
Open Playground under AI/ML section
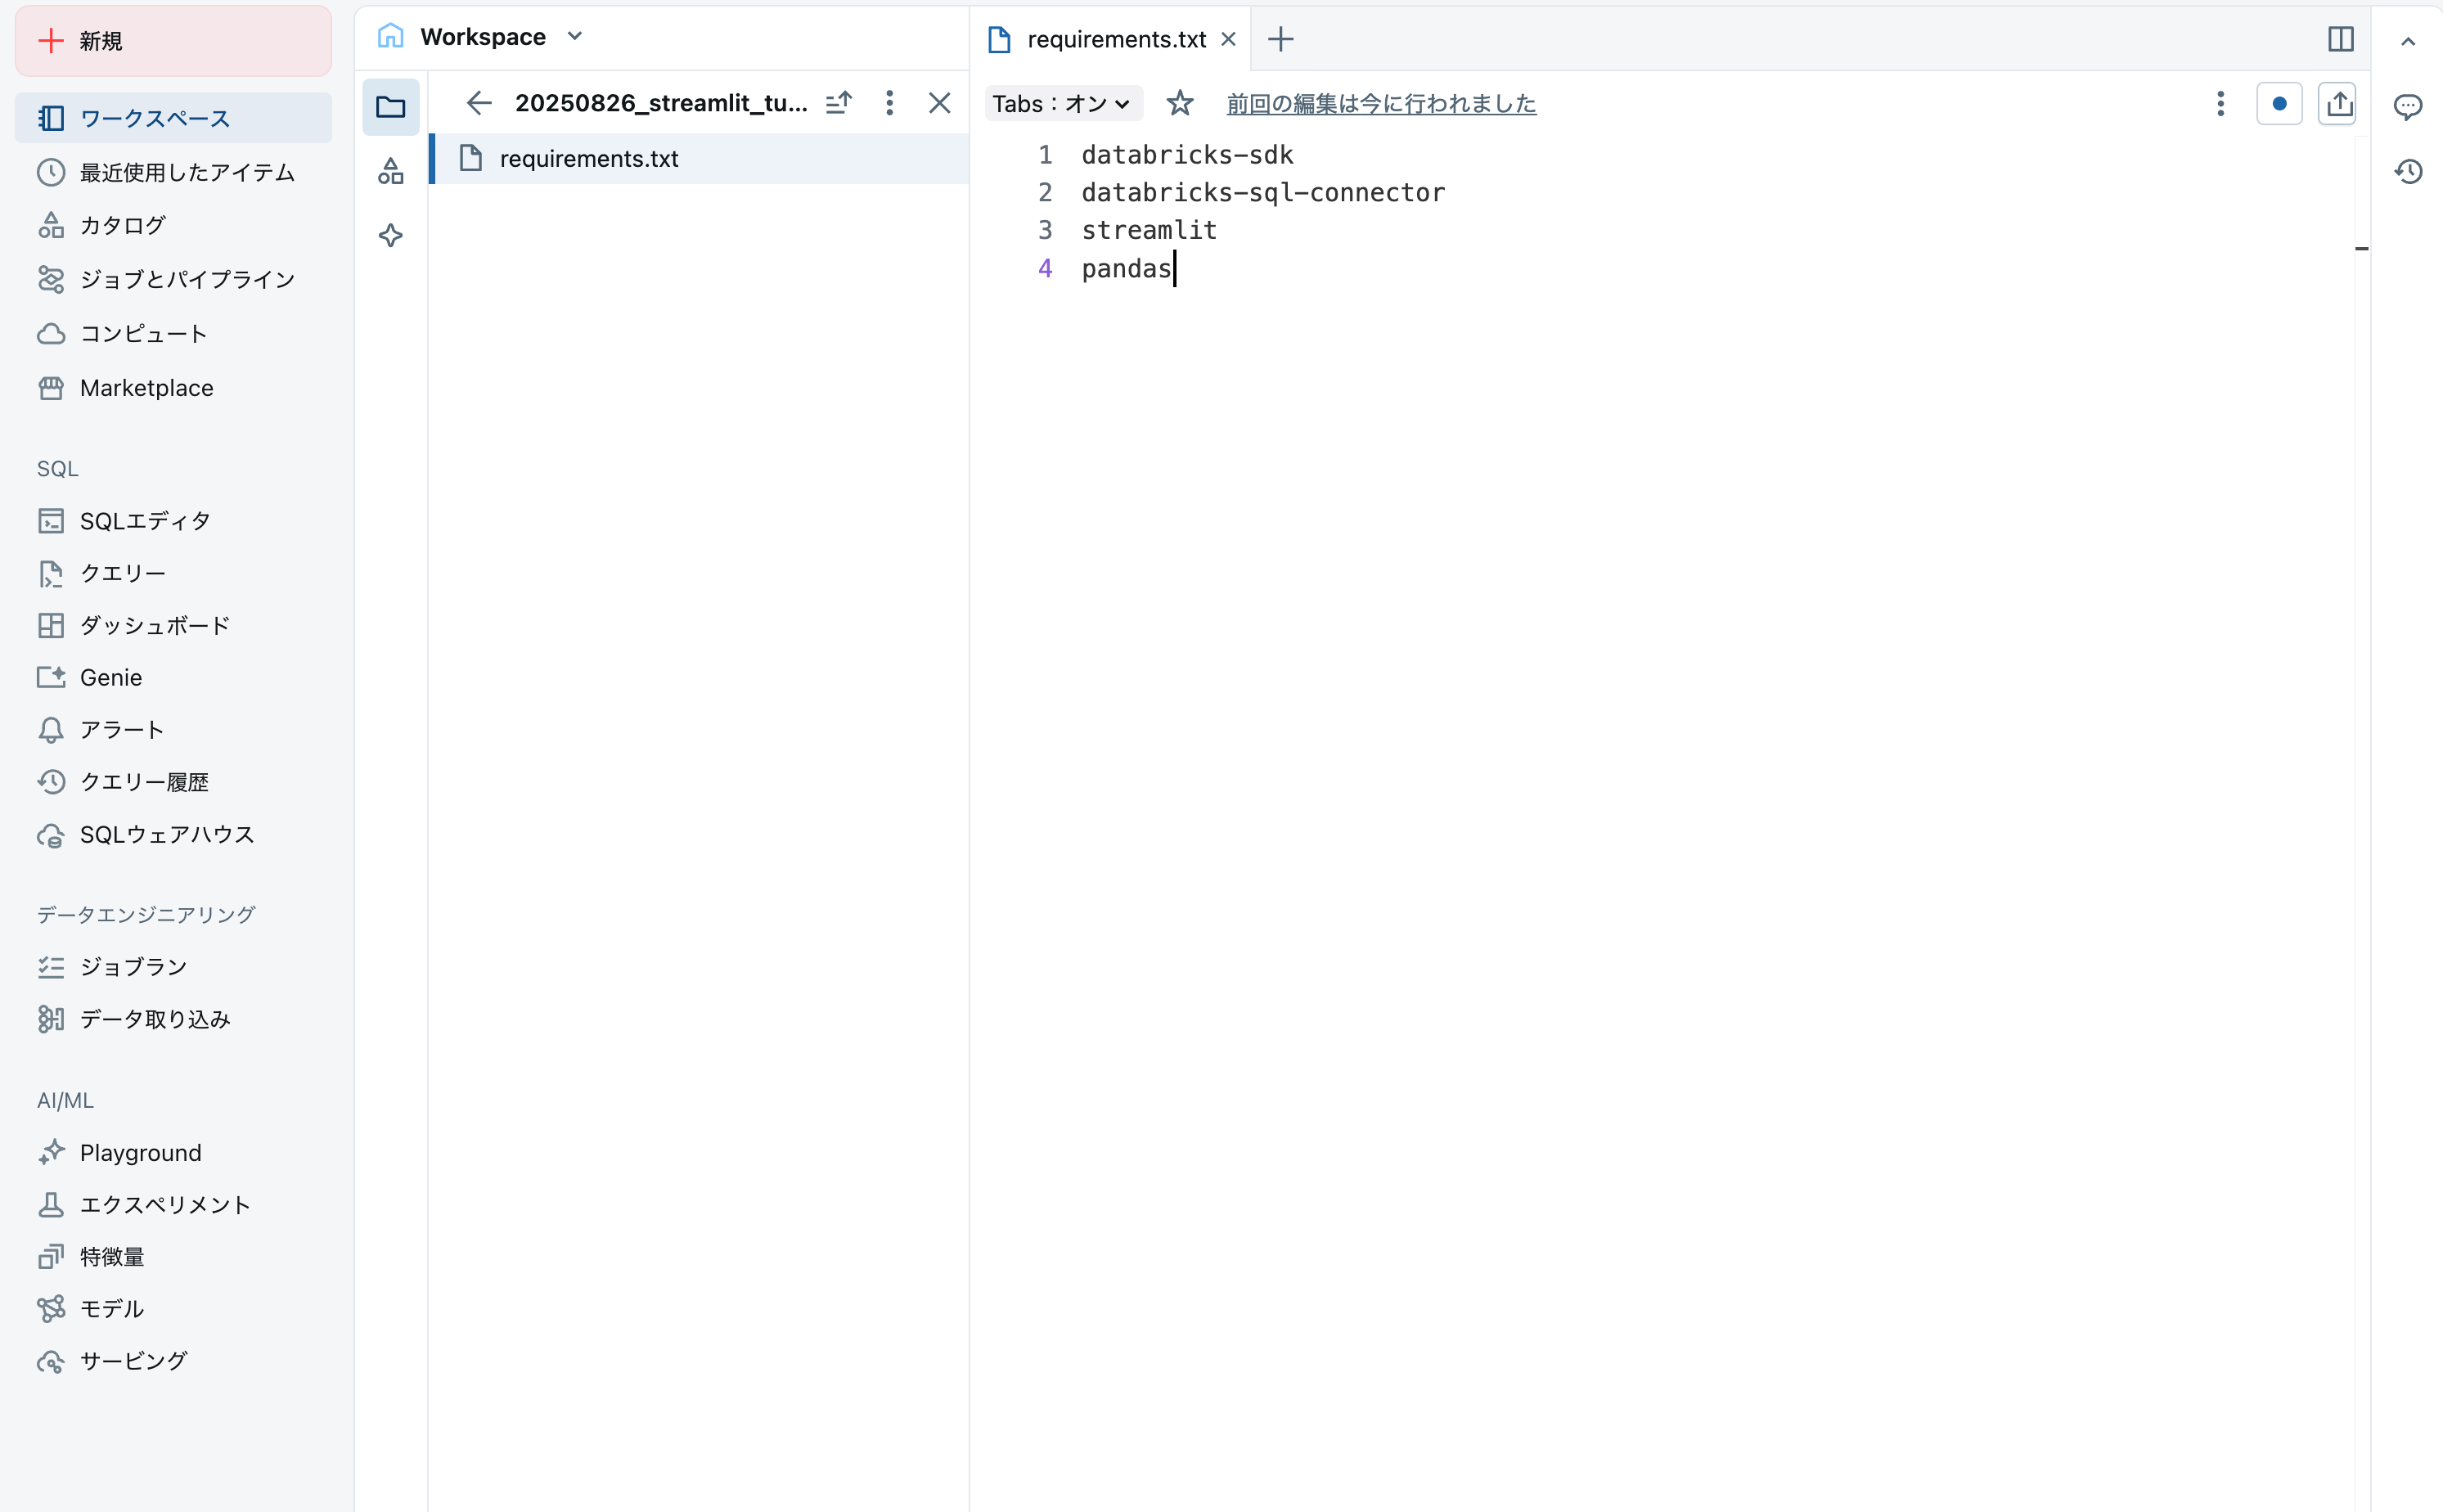[x=140, y=1152]
